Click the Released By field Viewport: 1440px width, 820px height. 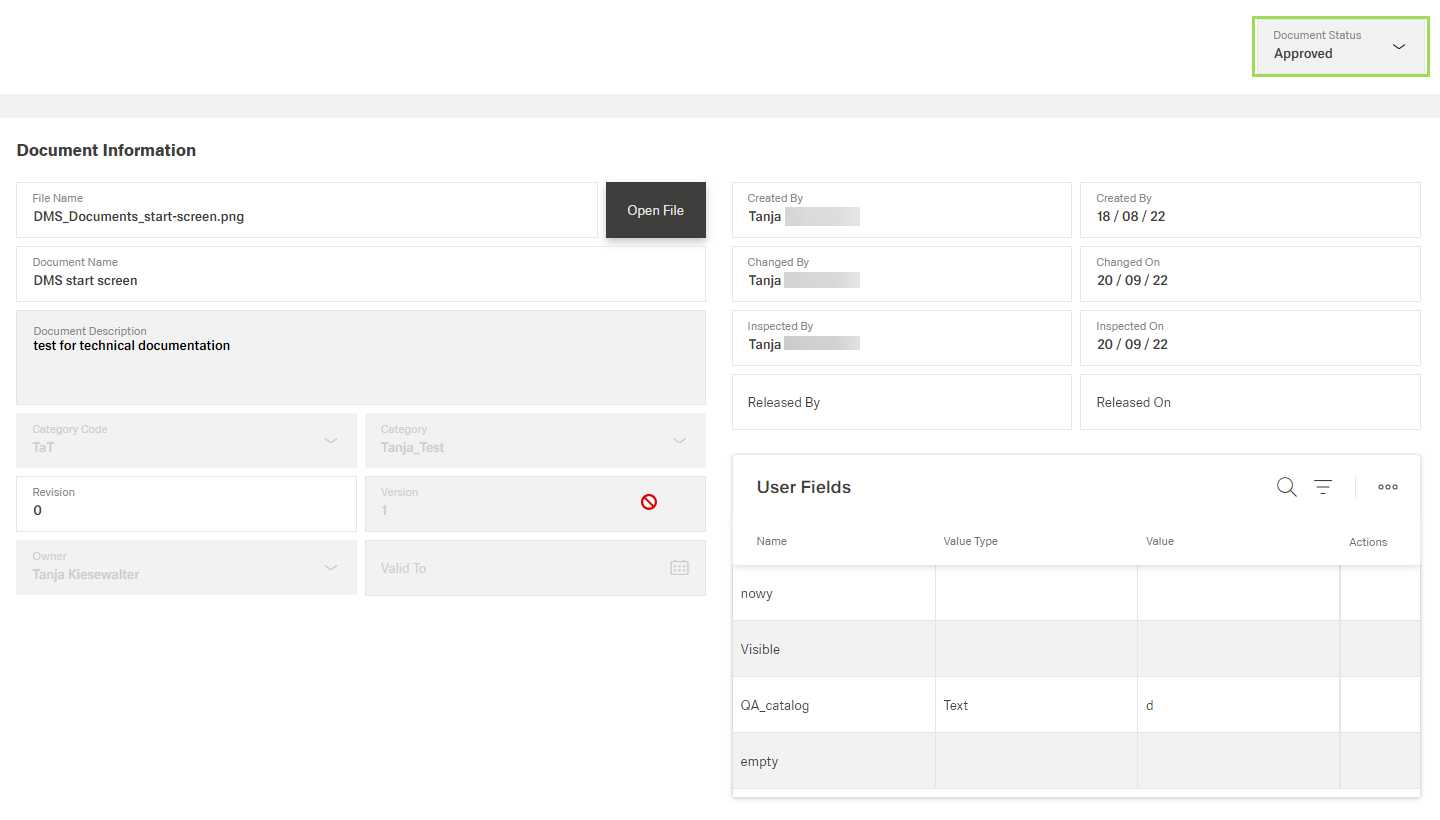901,402
